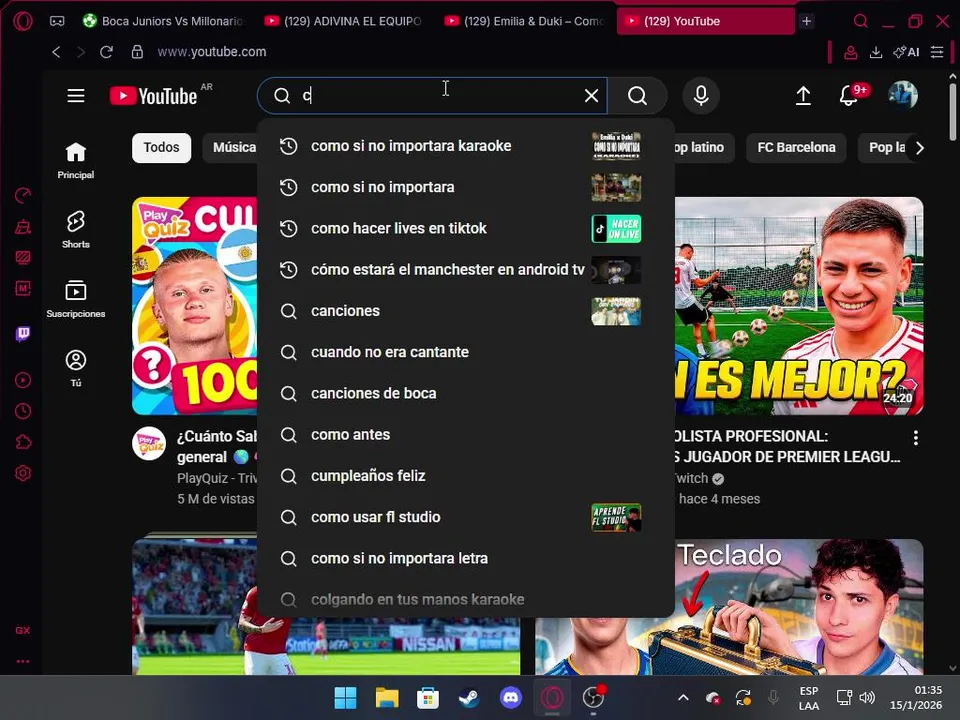Submit search with the magnifier button
Screen dimensions: 960x720
[x=637, y=96]
